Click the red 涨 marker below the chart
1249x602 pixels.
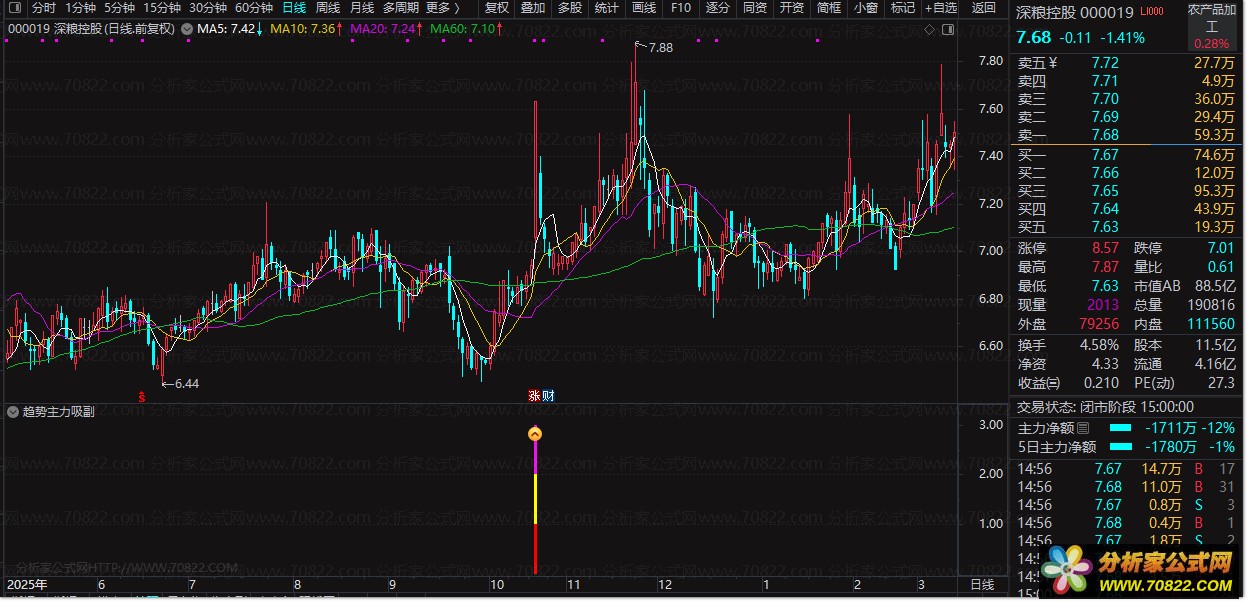pyautogui.click(x=534, y=396)
